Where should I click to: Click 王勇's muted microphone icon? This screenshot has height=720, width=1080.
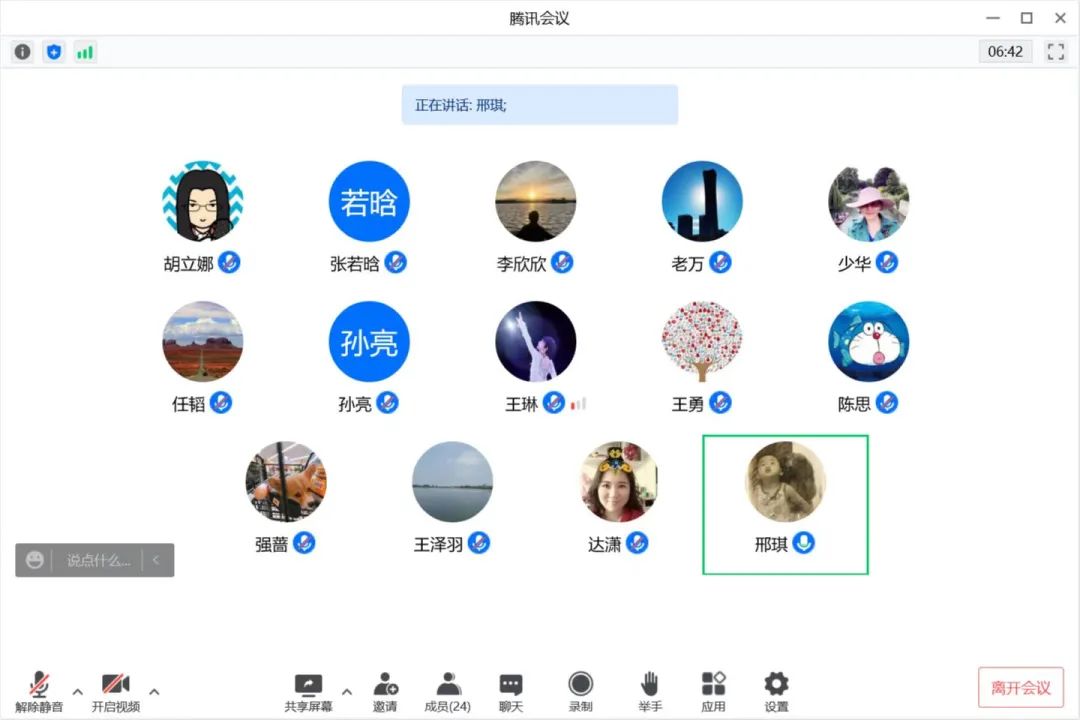(720, 402)
